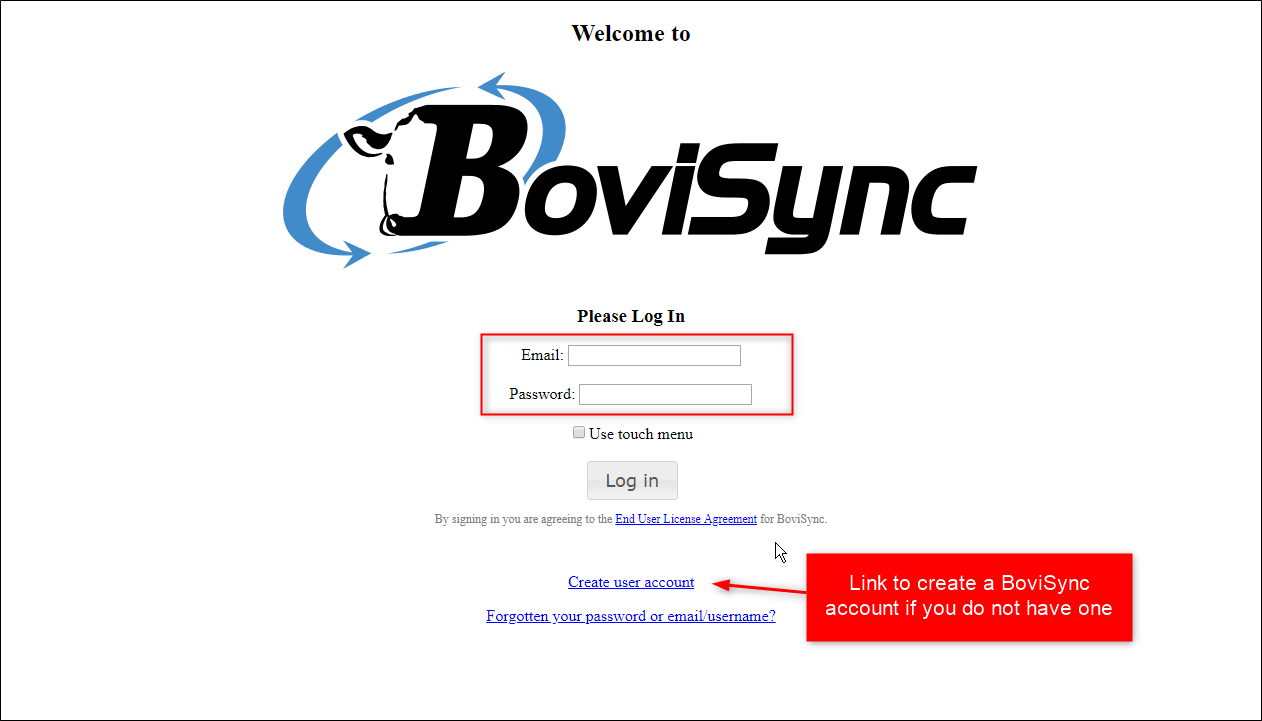The image size is (1262, 721).
Task: Click the 'for BoviSync.' text after license link
Action: [794, 519]
